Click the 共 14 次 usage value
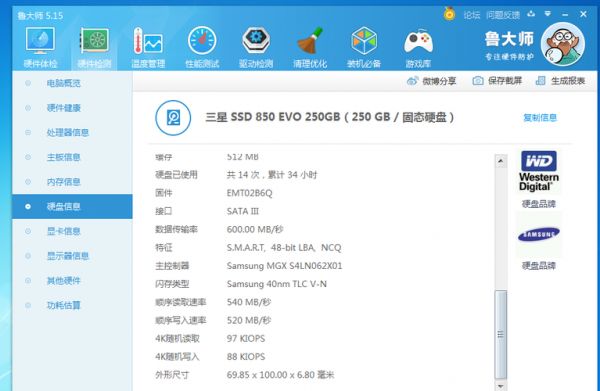This screenshot has width=600, height=391. pyautogui.click(x=272, y=175)
